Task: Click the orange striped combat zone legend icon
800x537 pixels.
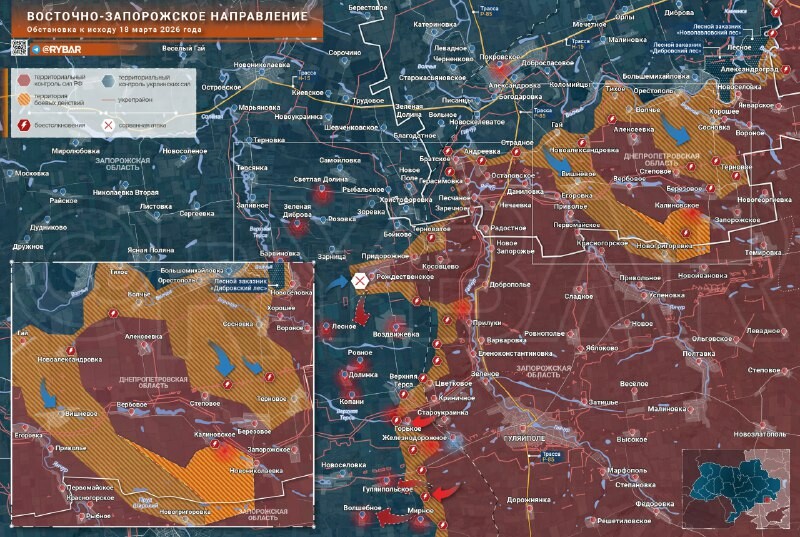Action: click(23, 100)
